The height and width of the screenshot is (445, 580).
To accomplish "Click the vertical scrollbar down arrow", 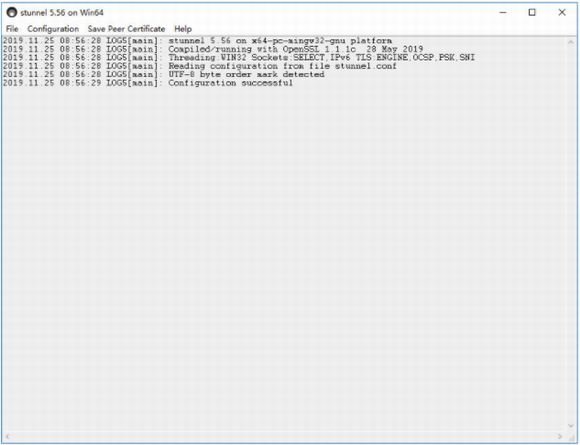I will click(x=570, y=426).
